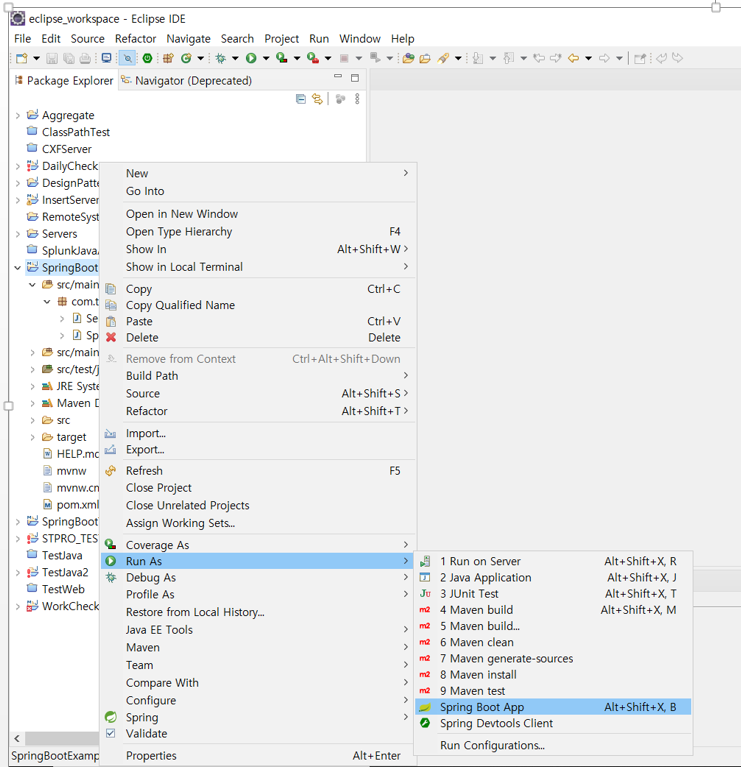
Task: Click the New Java Package toolbar icon
Action: coord(168,58)
